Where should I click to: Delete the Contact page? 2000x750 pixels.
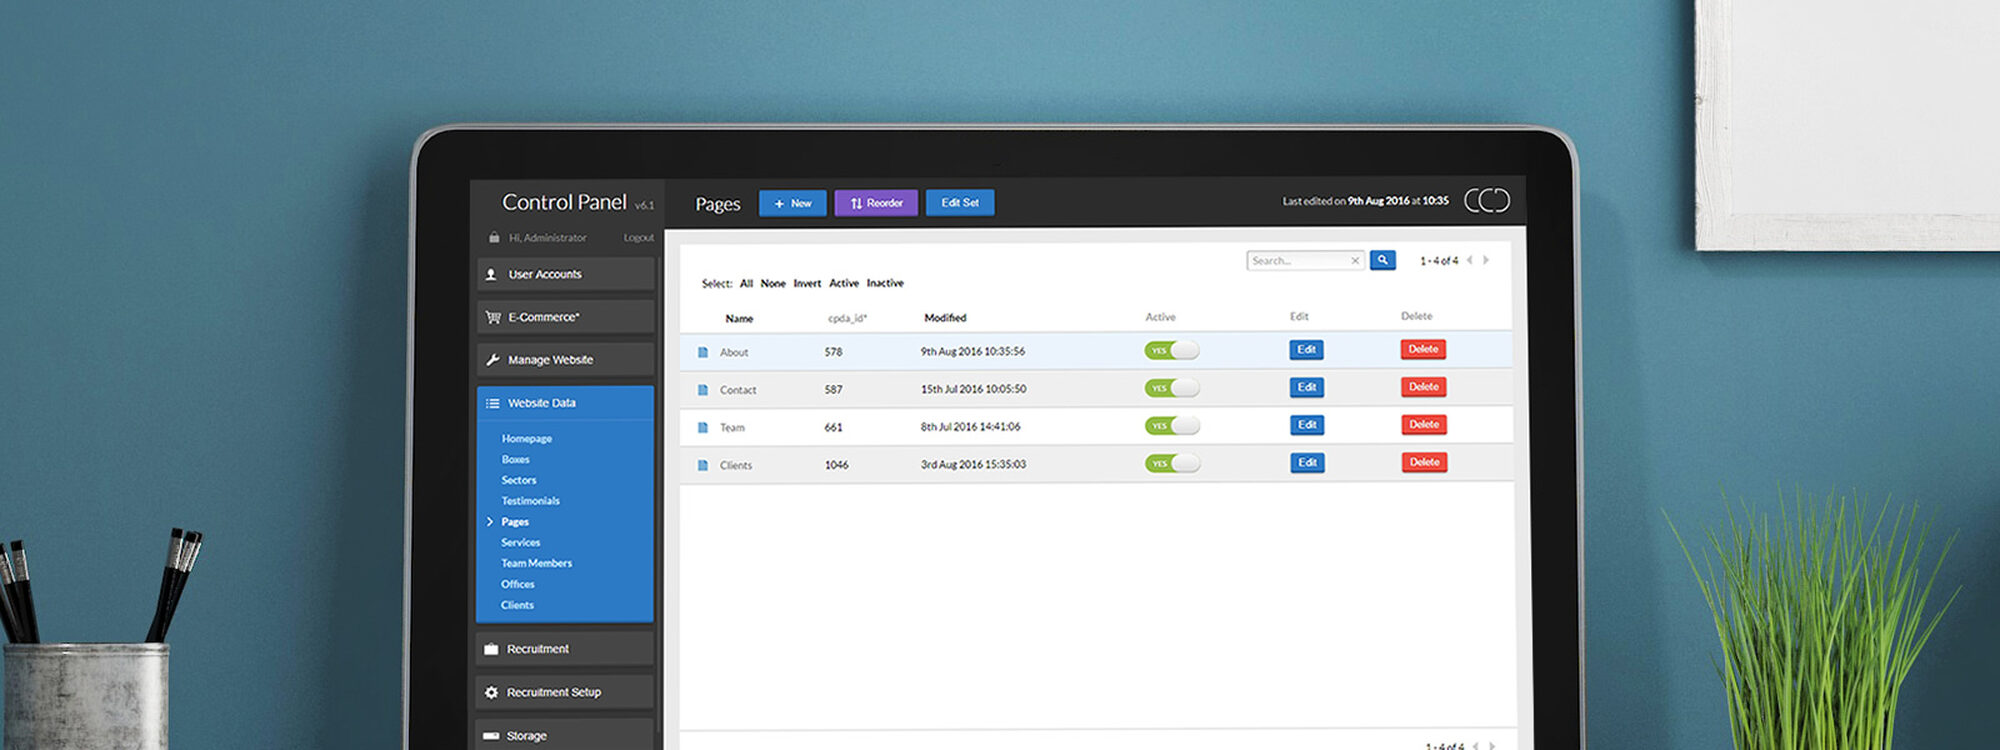coord(1424,387)
